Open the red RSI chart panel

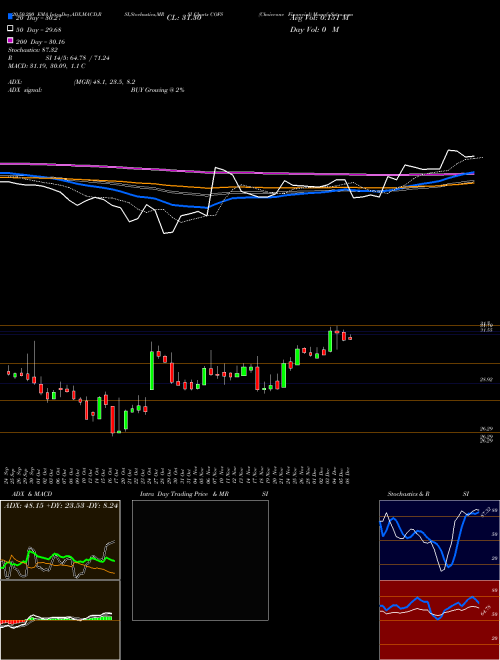click(x=439, y=620)
